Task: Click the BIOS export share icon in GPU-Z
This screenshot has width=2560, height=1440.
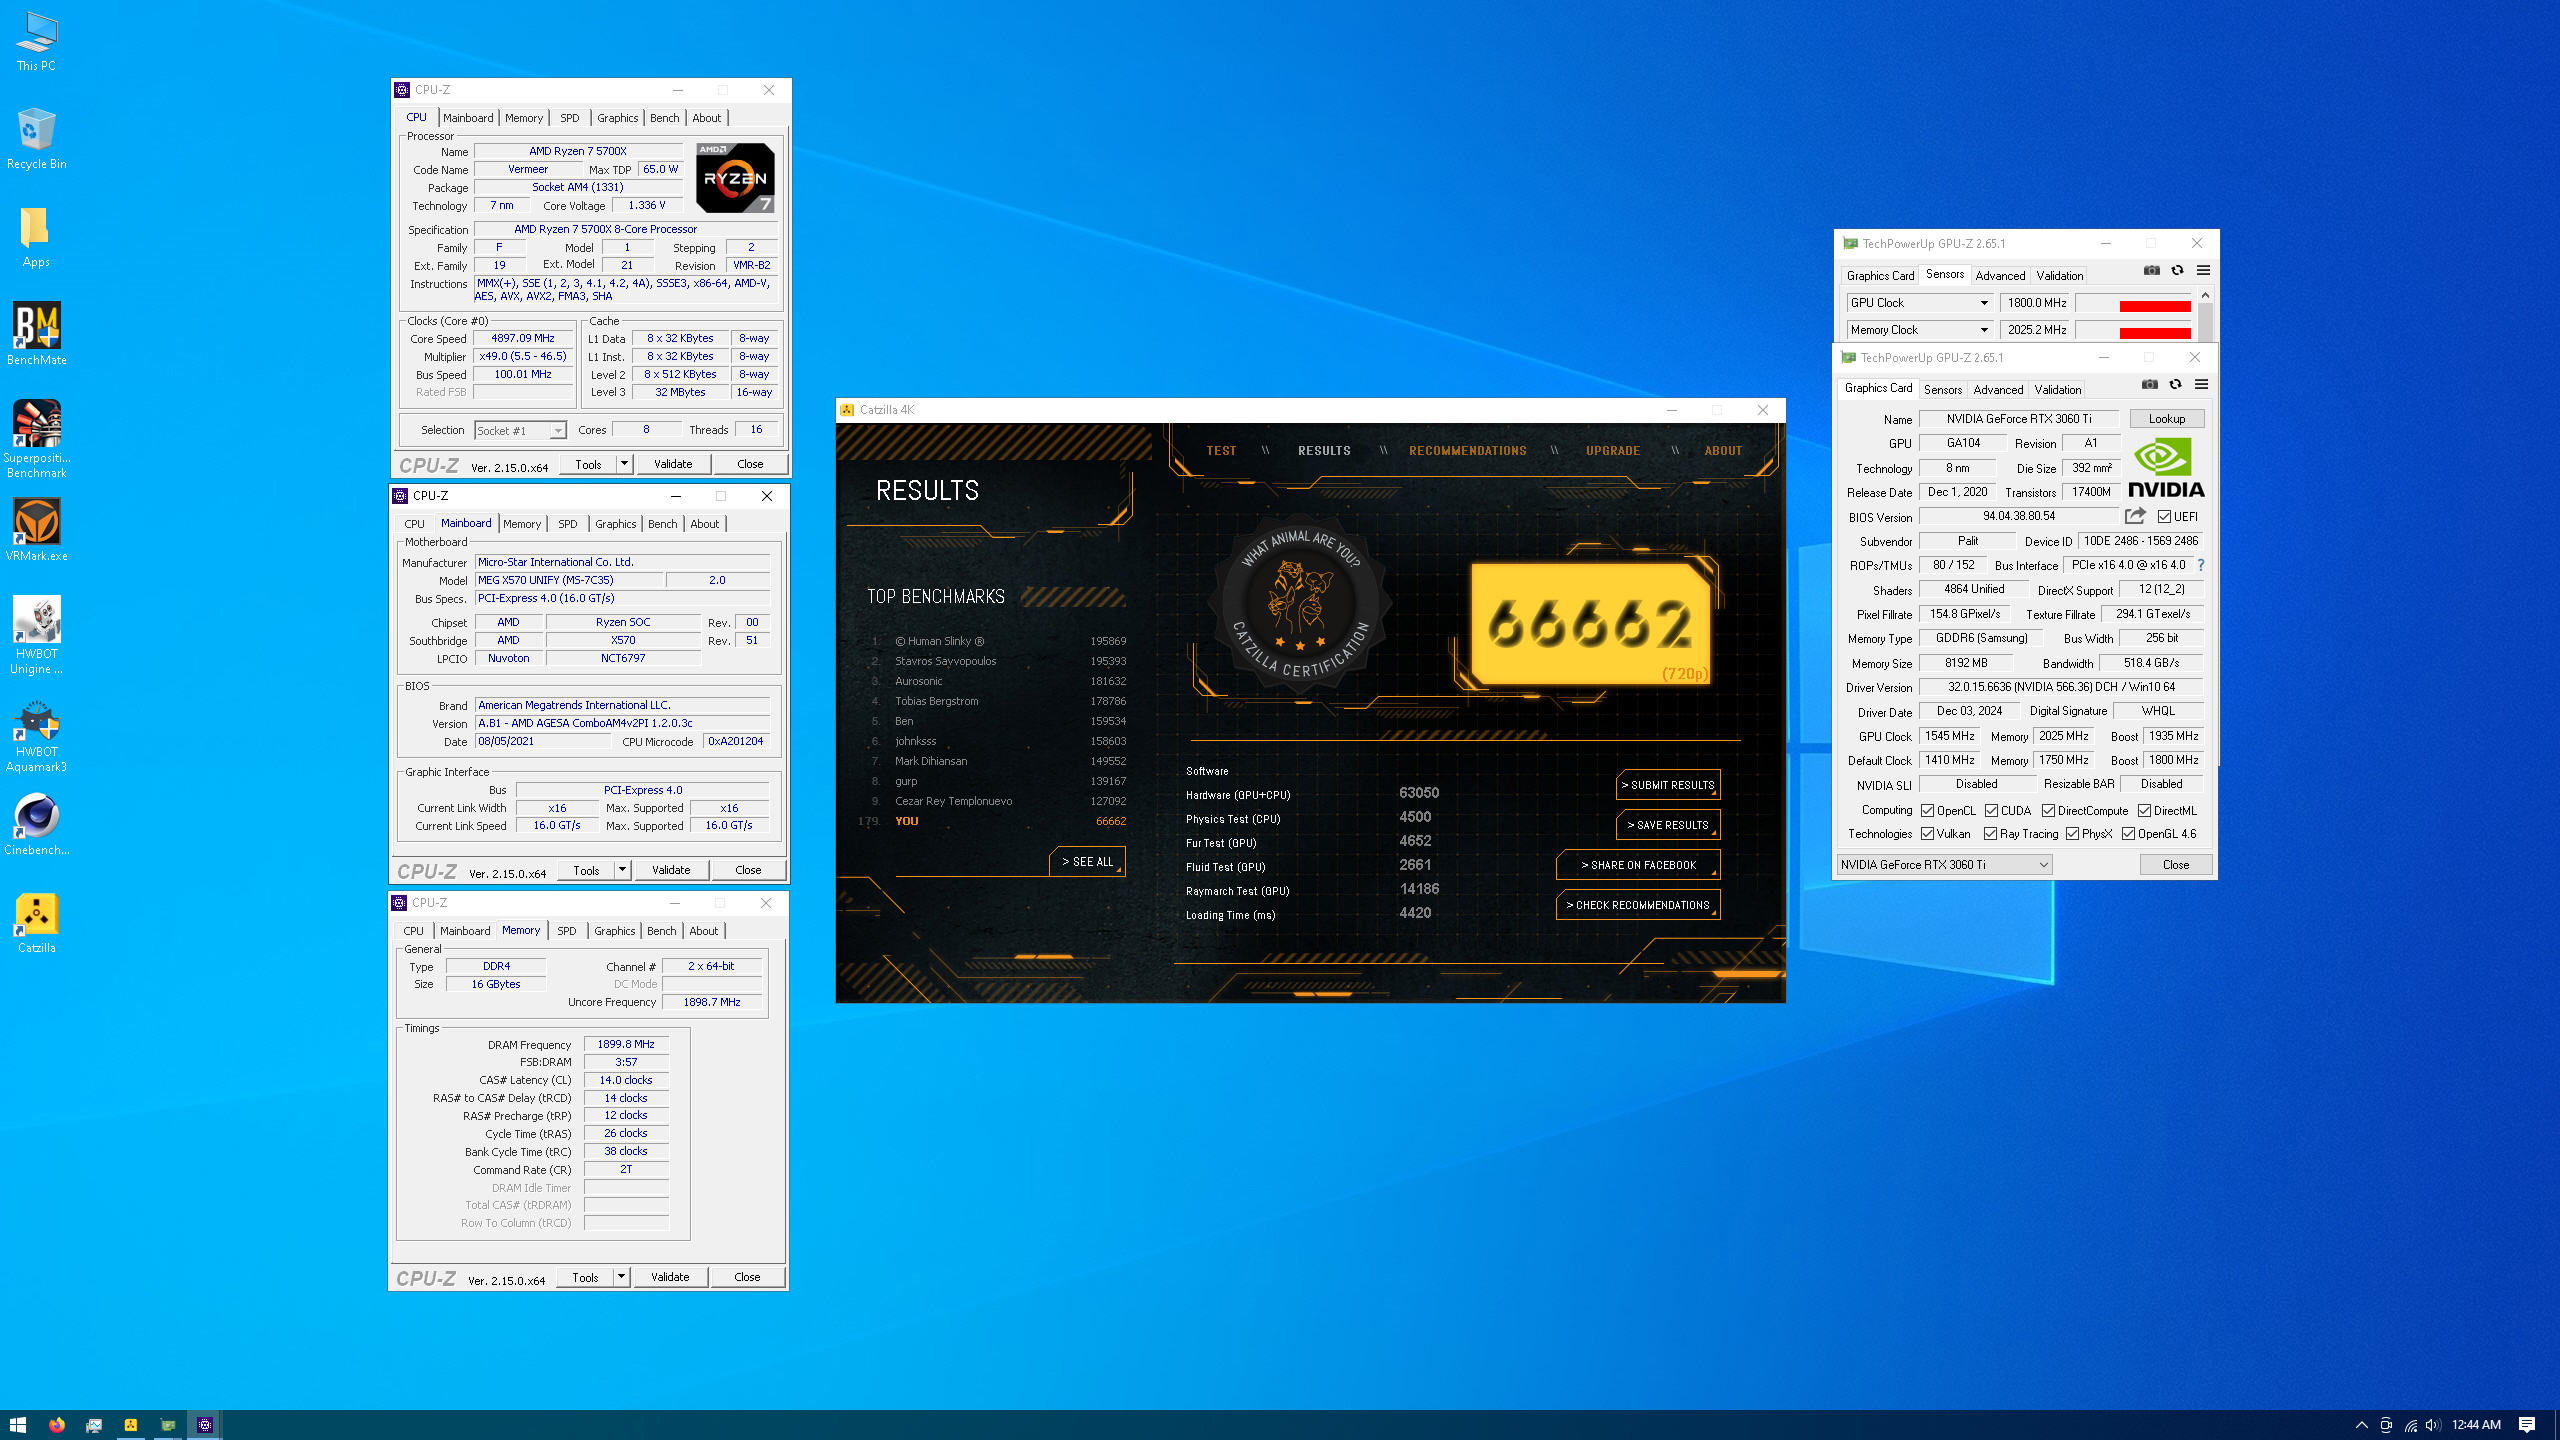Action: (x=2135, y=516)
